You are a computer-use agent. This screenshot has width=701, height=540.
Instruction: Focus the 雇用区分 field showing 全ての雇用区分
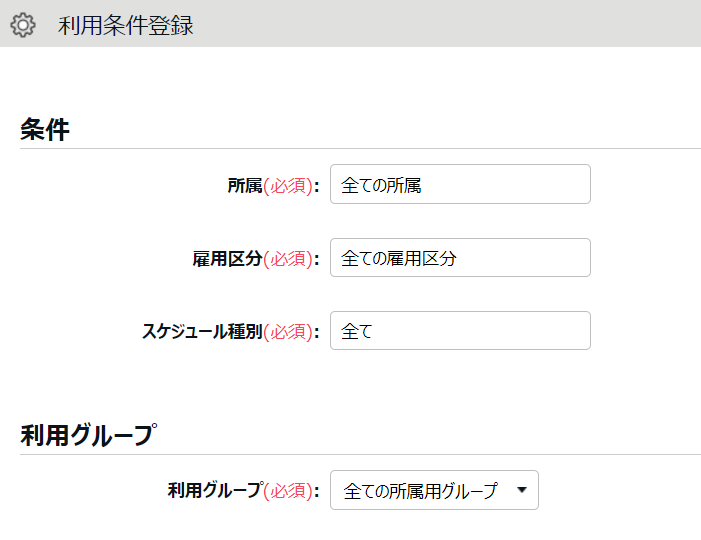point(460,257)
